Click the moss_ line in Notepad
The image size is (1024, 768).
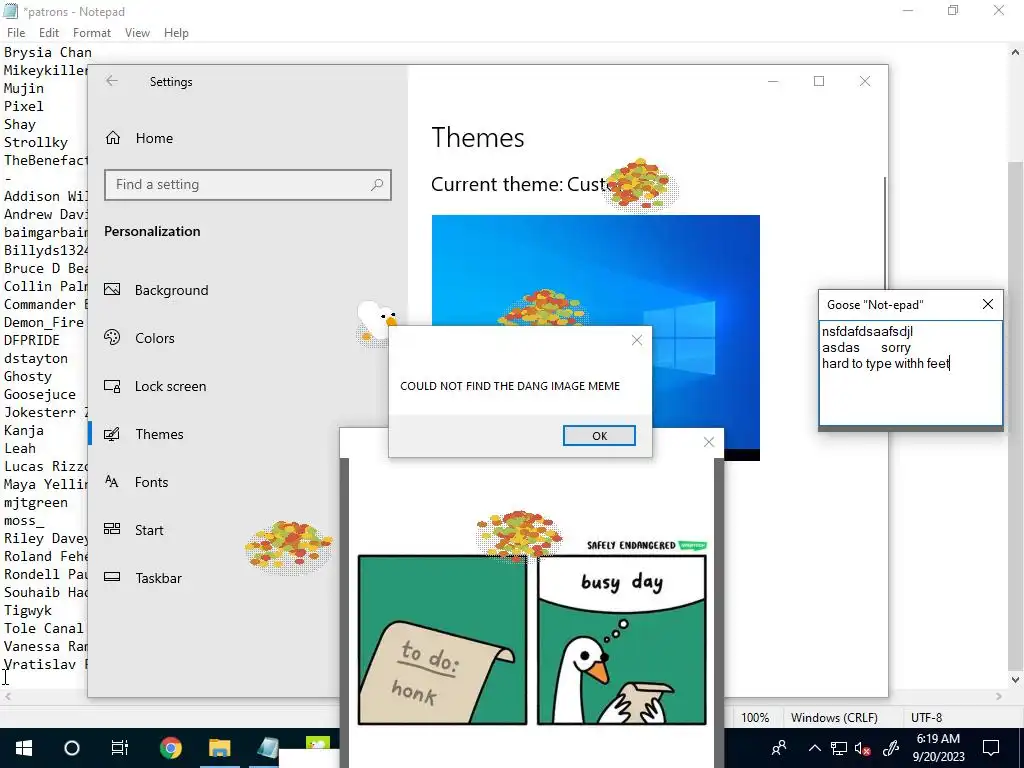(24, 520)
